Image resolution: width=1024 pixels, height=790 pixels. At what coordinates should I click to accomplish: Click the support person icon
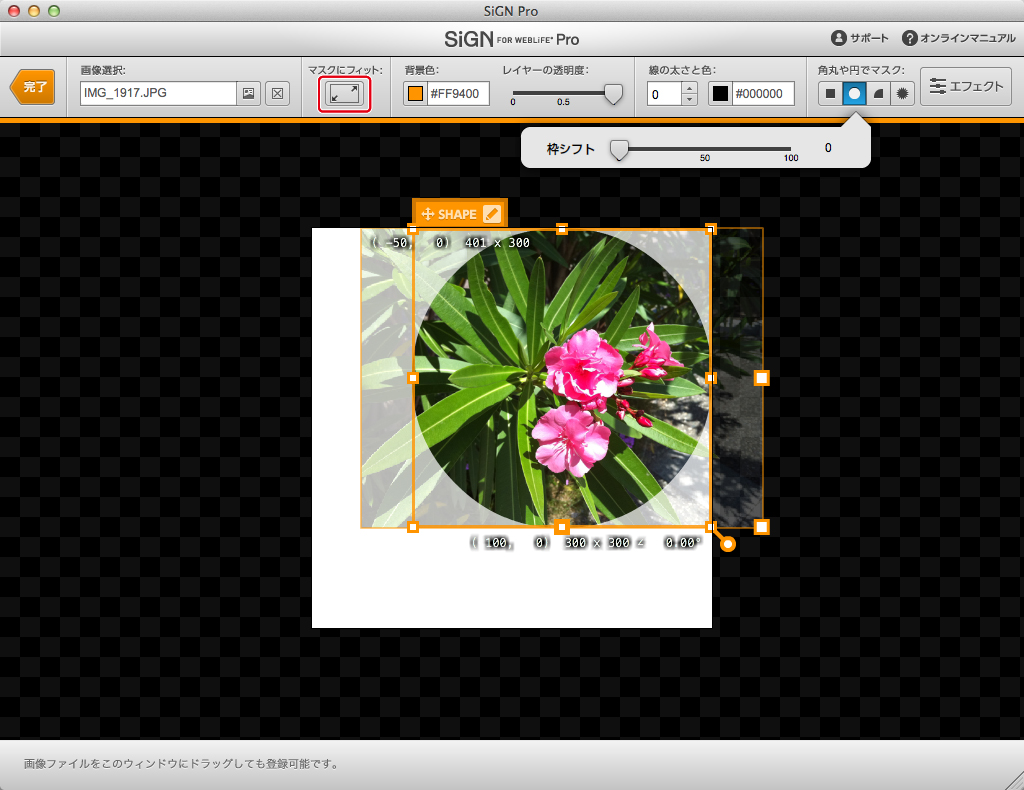[839, 38]
